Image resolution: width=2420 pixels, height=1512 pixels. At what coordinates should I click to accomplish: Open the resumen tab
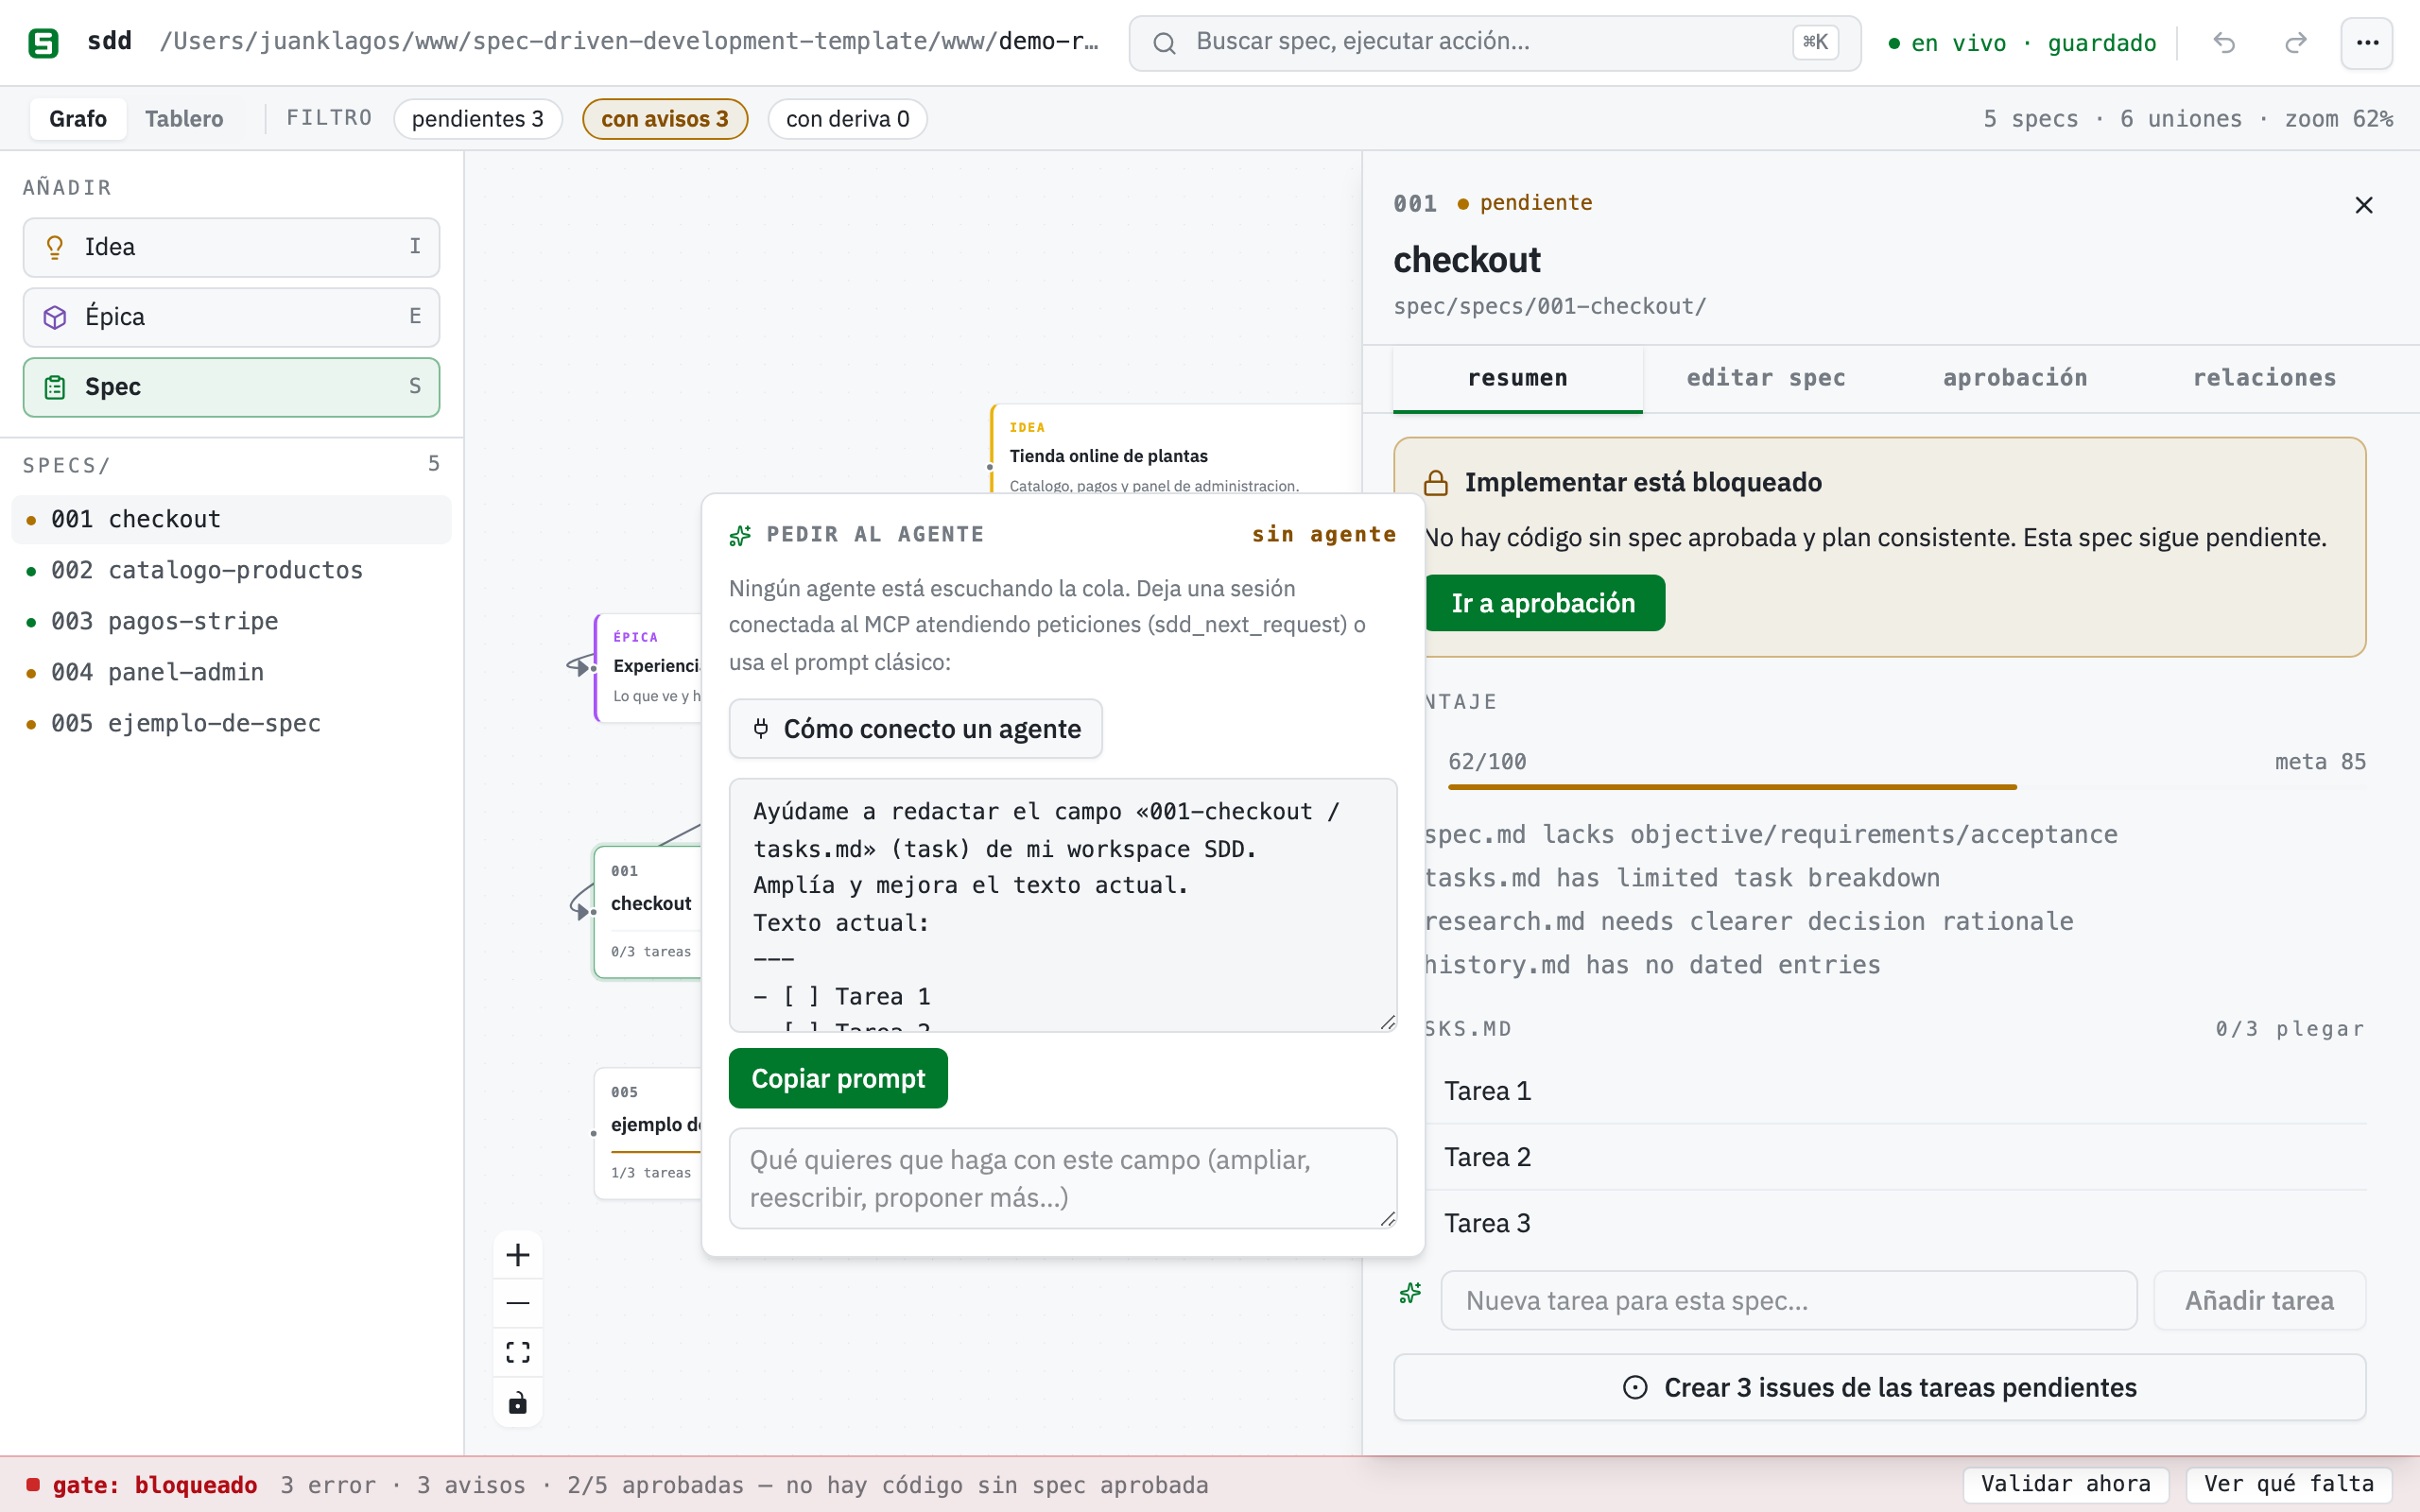tap(1517, 378)
